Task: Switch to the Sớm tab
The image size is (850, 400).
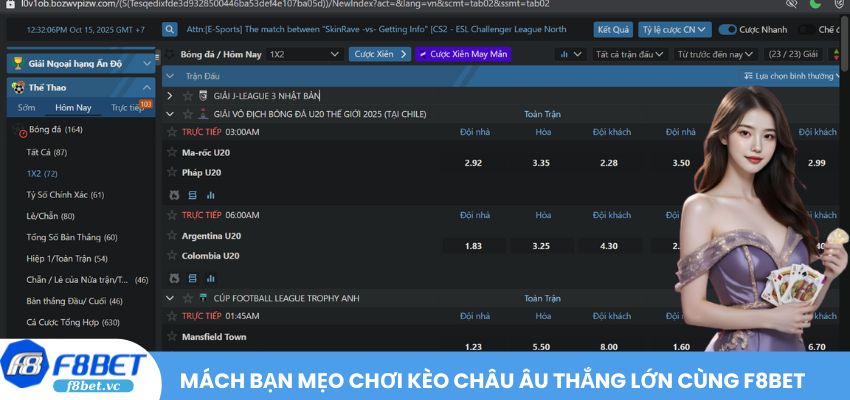Action: click(27, 107)
